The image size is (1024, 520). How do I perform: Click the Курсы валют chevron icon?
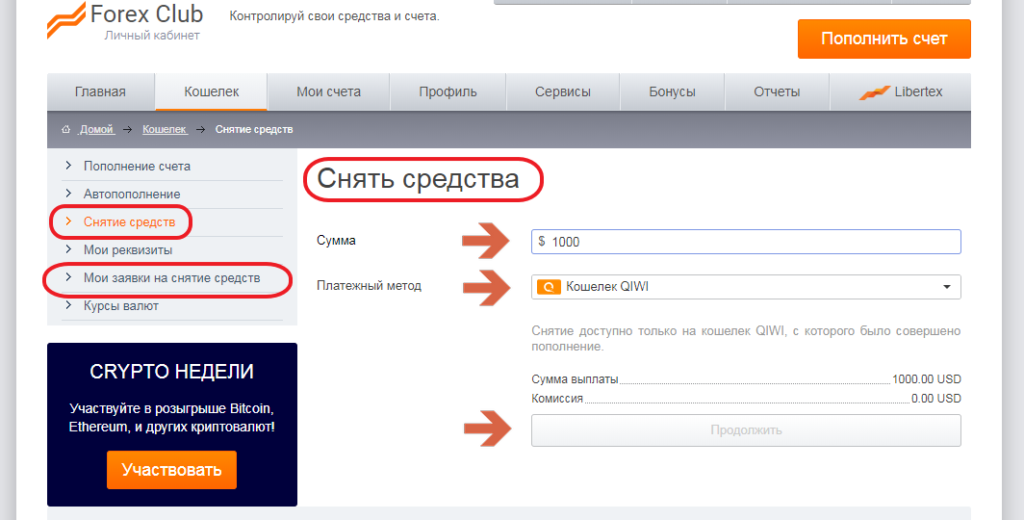pos(69,306)
